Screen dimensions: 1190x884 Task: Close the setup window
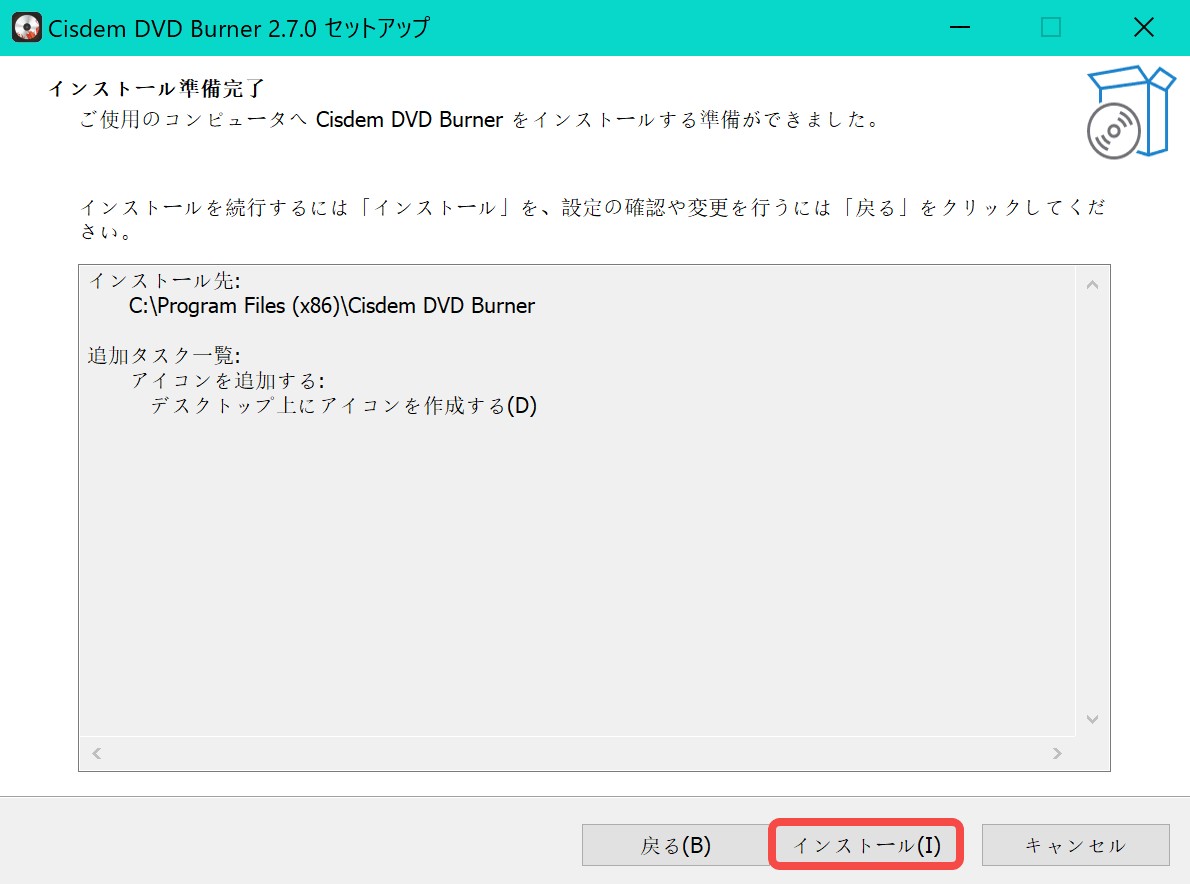1144,27
